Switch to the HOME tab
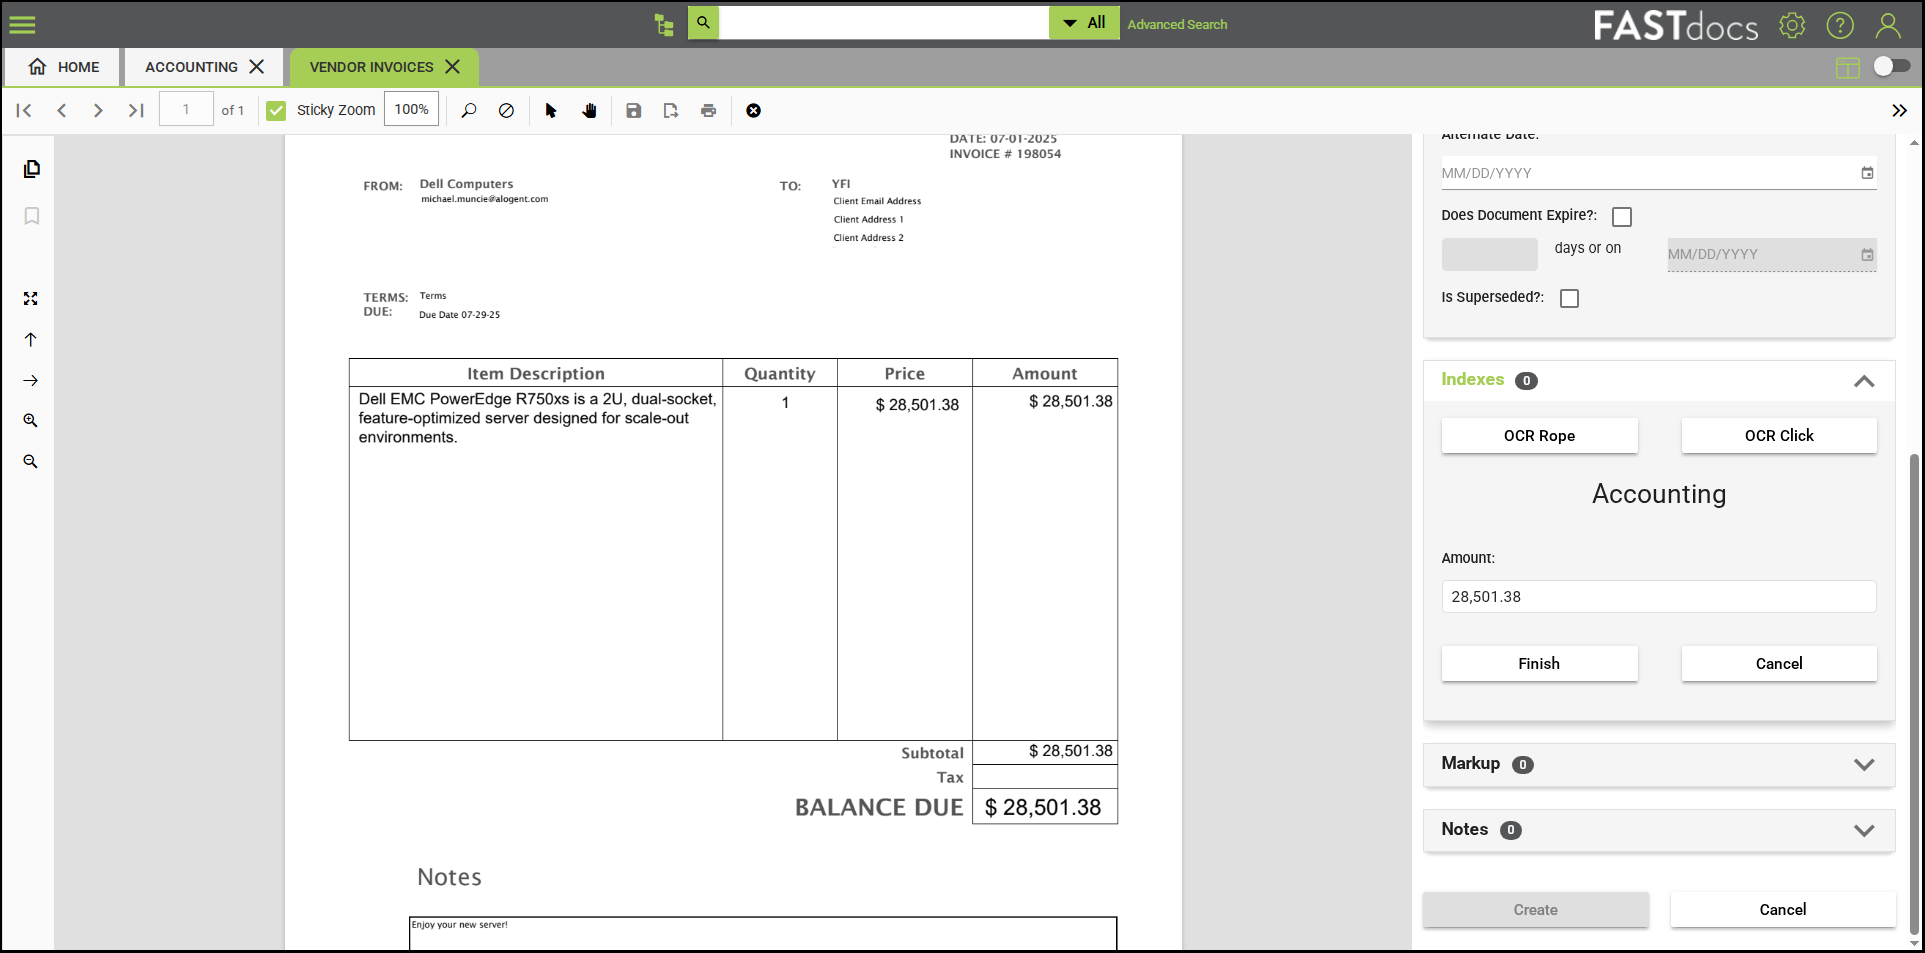Screen dimensions: 1925x953 [x=62, y=67]
